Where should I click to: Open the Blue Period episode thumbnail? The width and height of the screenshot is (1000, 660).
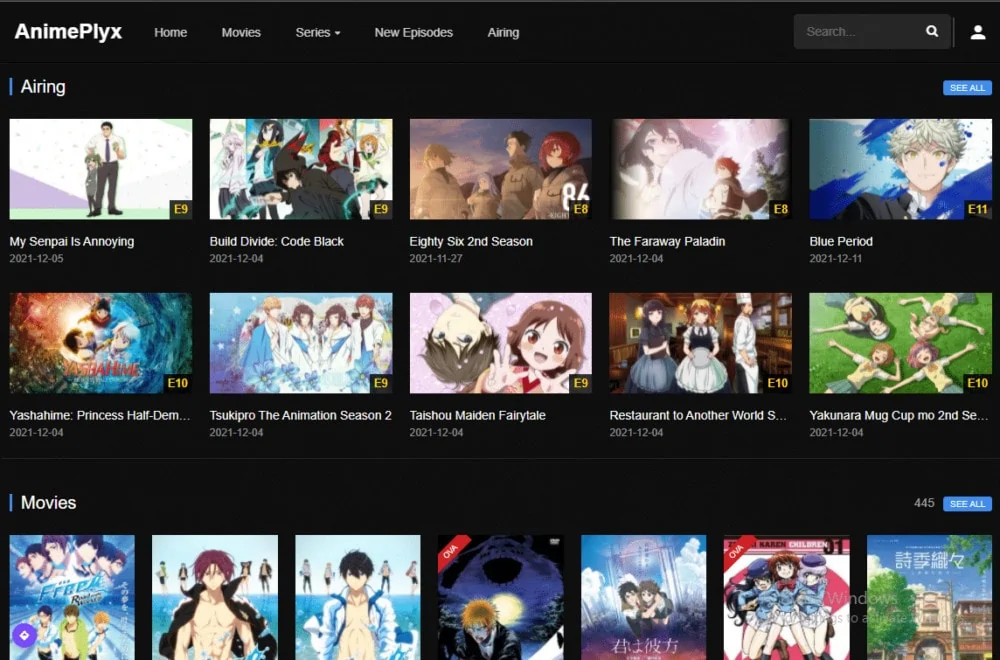[x=899, y=168]
